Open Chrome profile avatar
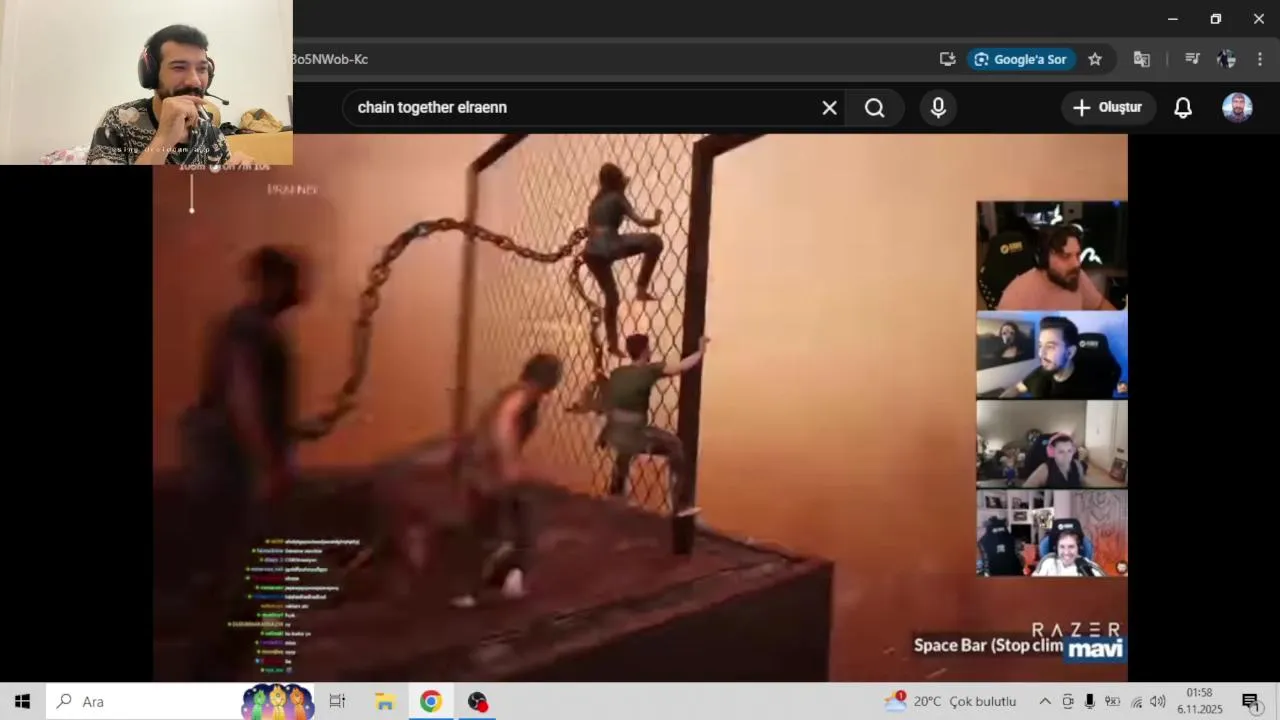 [x=1226, y=59]
